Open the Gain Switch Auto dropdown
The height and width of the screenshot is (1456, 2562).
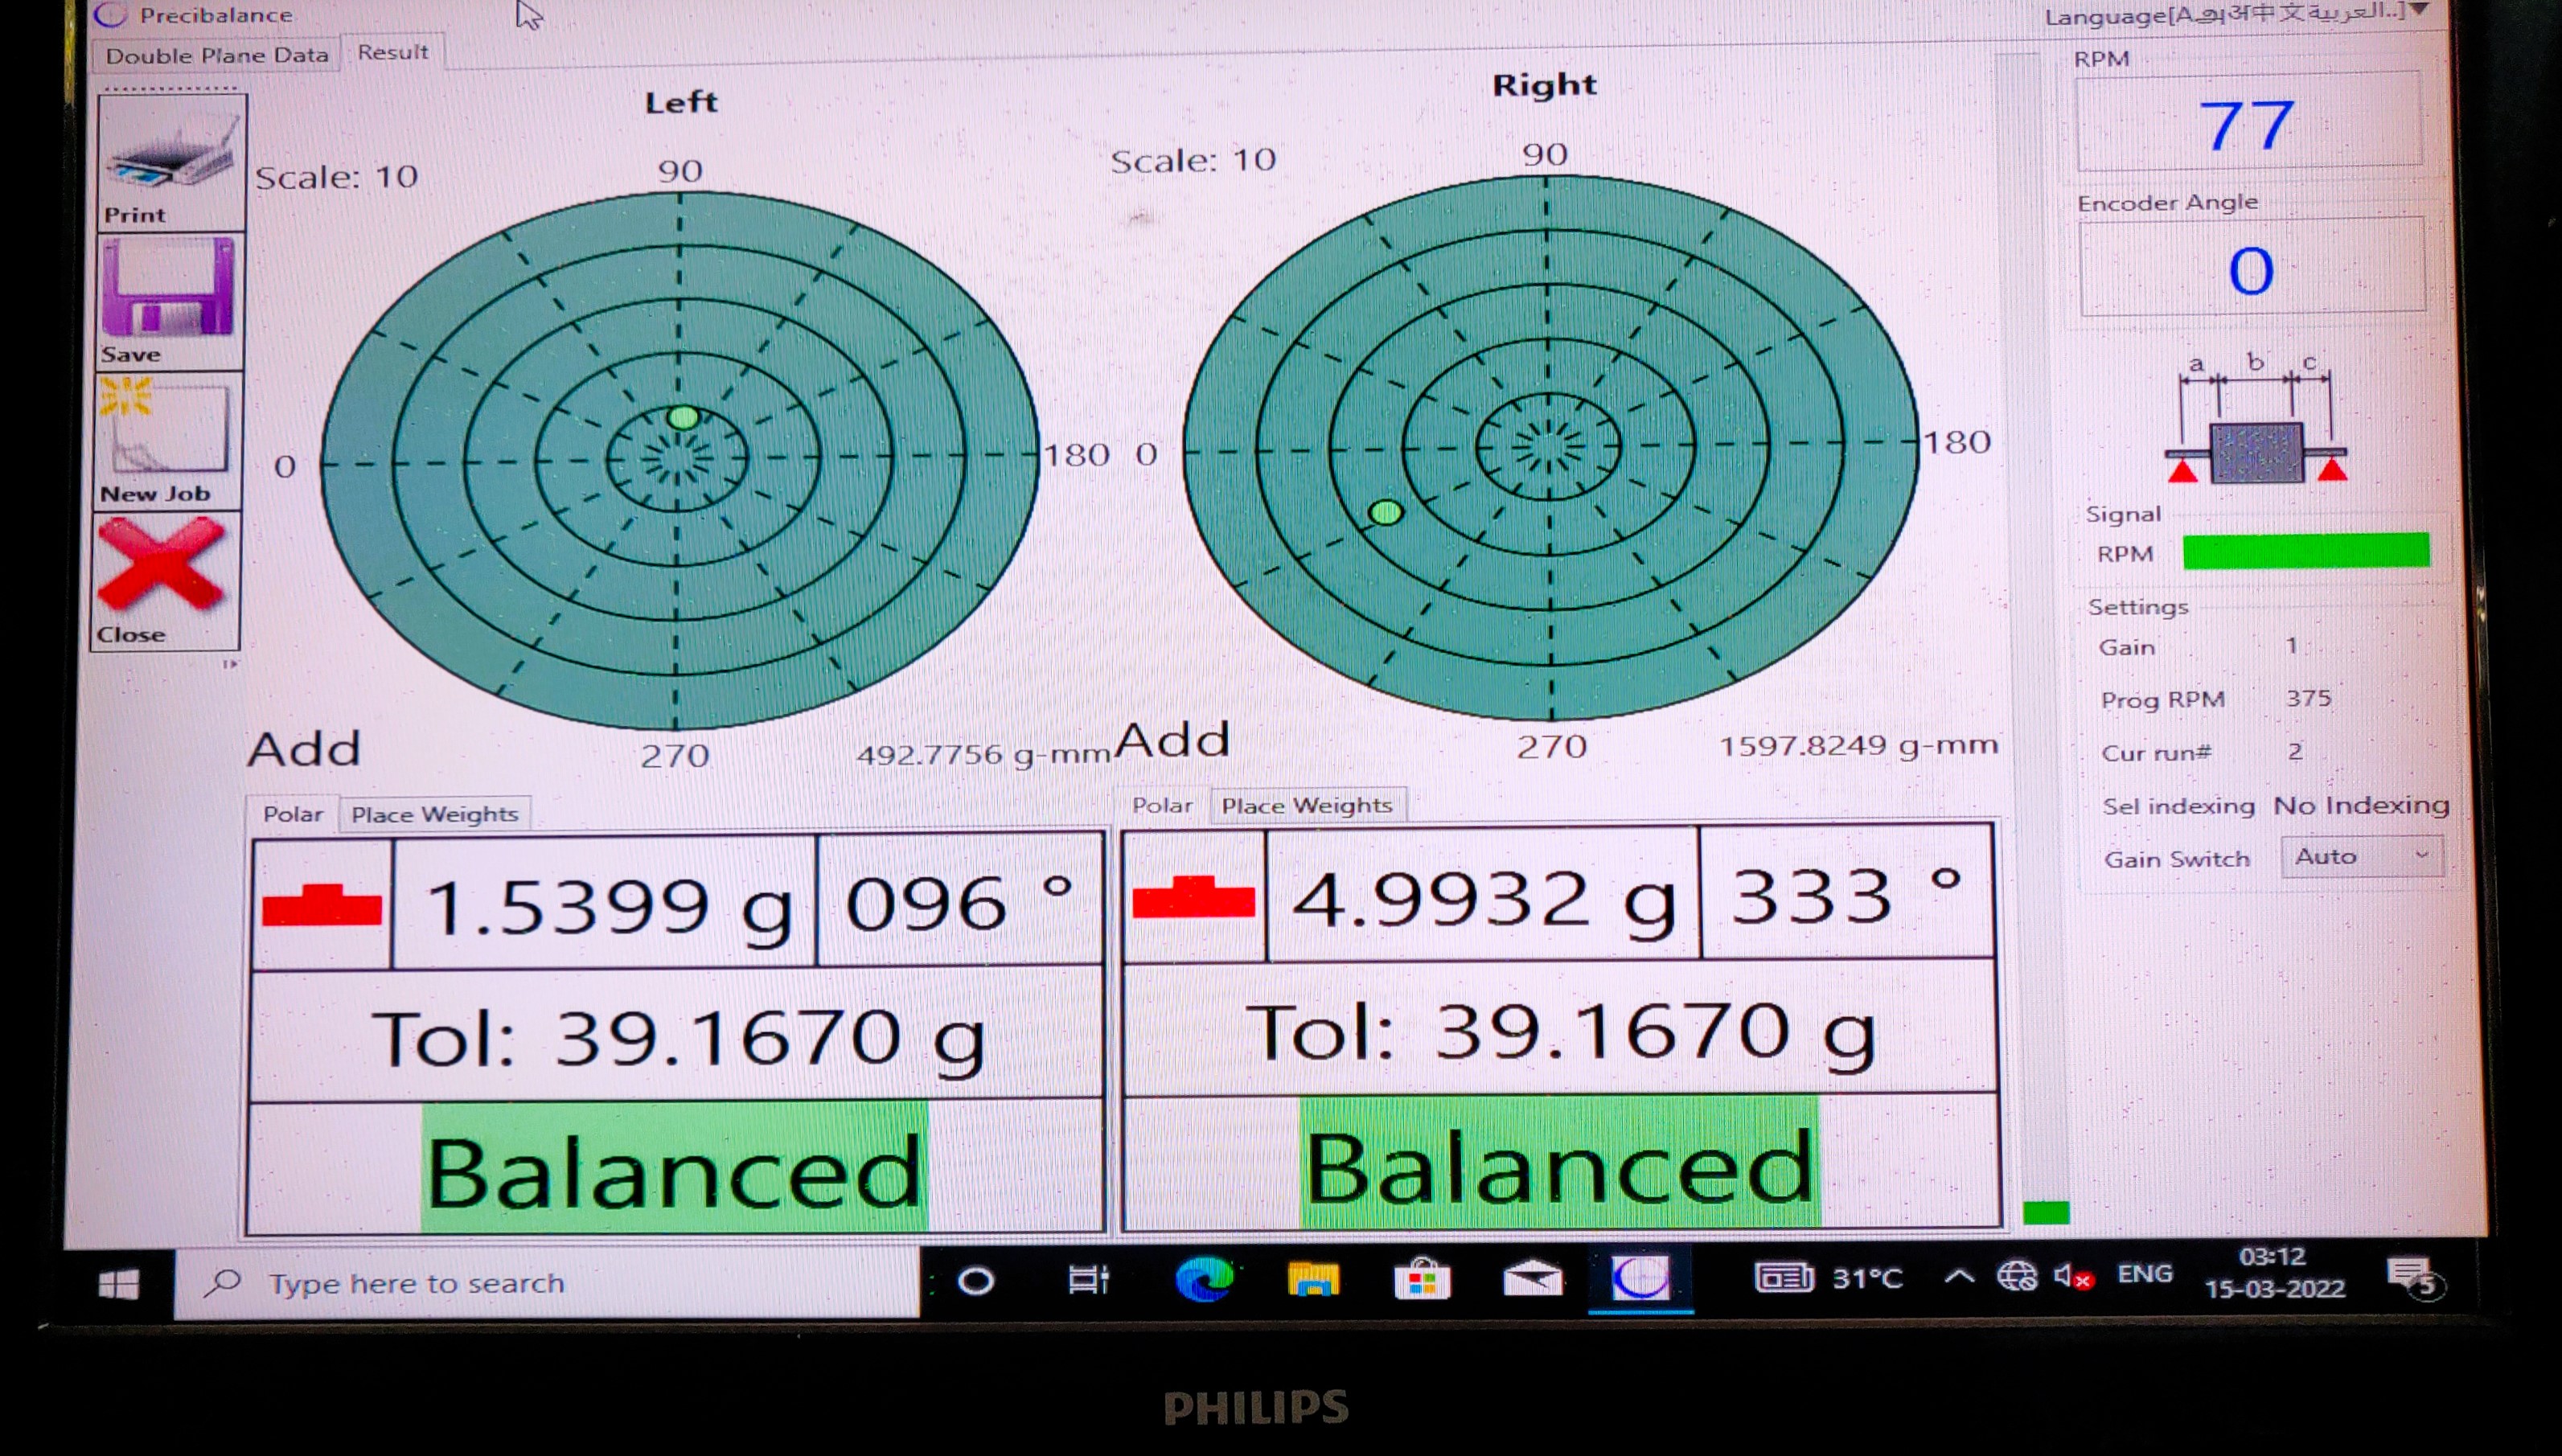2360,857
